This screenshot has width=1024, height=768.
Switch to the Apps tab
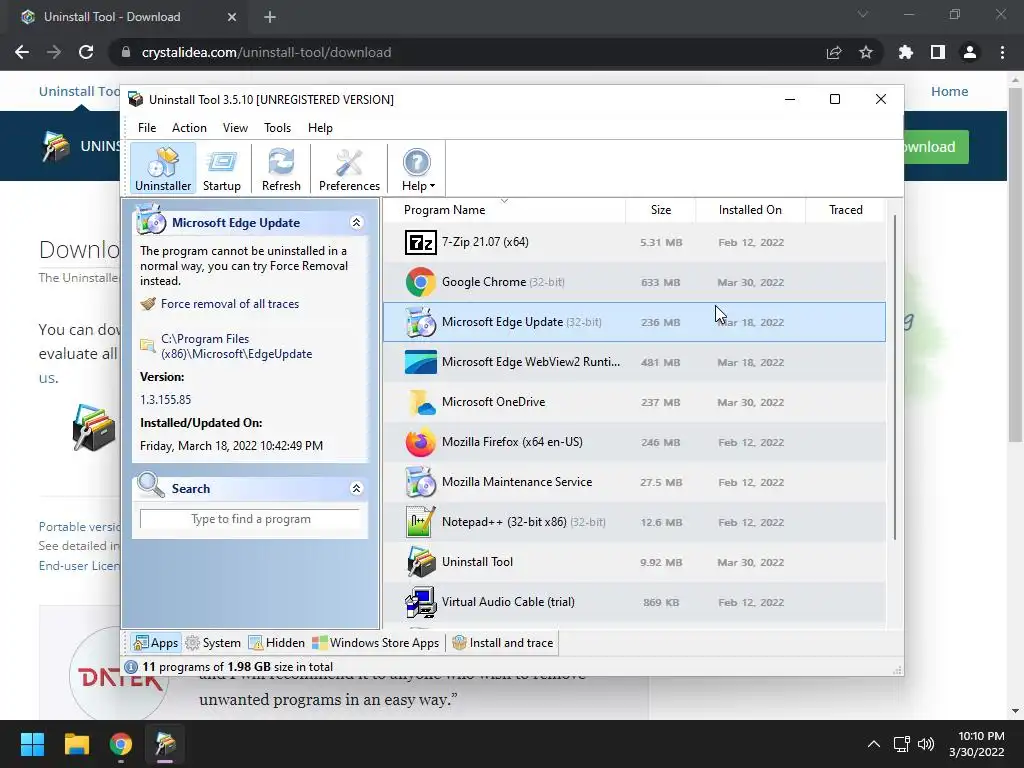155,643
